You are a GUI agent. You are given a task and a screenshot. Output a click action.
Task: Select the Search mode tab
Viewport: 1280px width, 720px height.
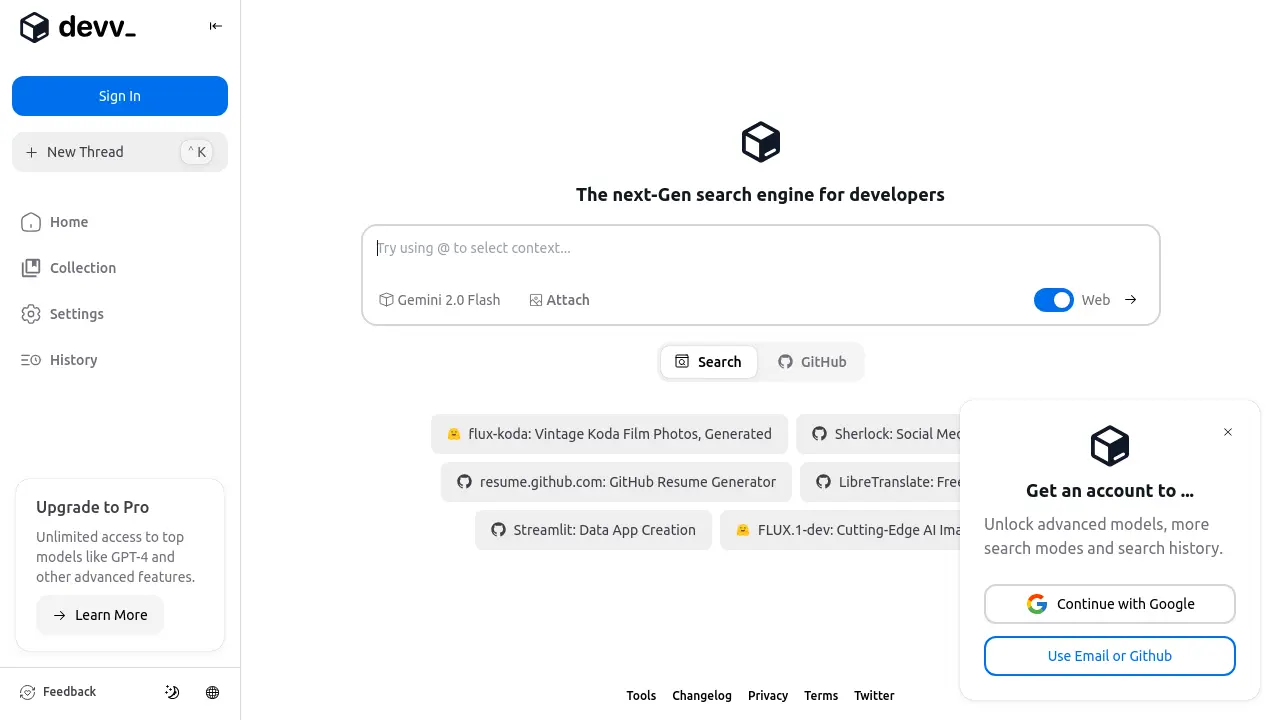(x=708, y=362)
